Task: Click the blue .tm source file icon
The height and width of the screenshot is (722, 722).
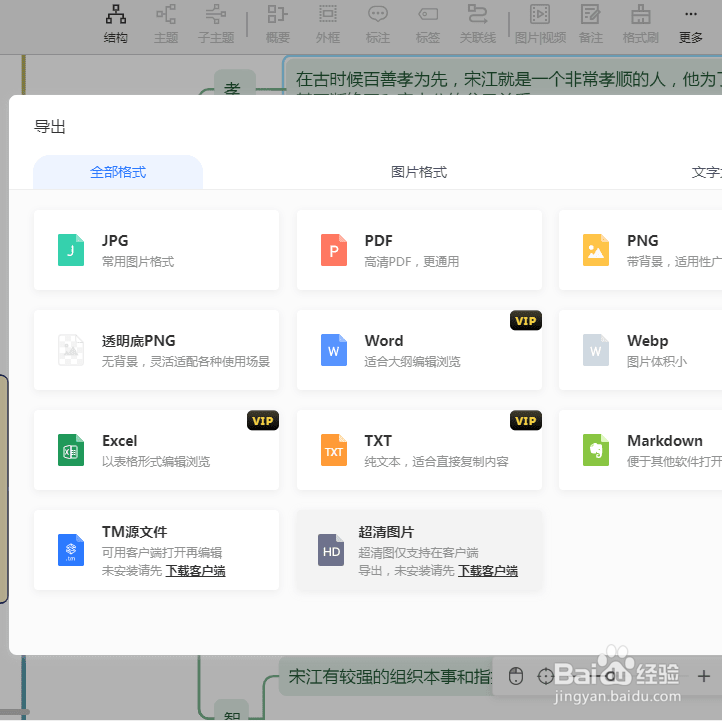Action: tap(71, 550)
